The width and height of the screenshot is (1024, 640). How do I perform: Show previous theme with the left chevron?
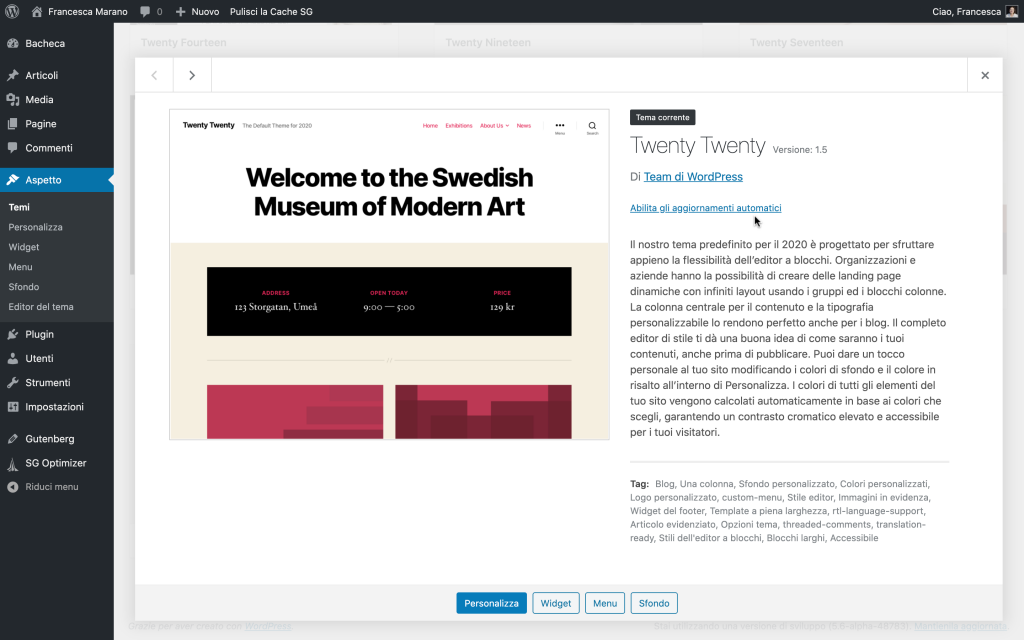click(x=154, y=75)
